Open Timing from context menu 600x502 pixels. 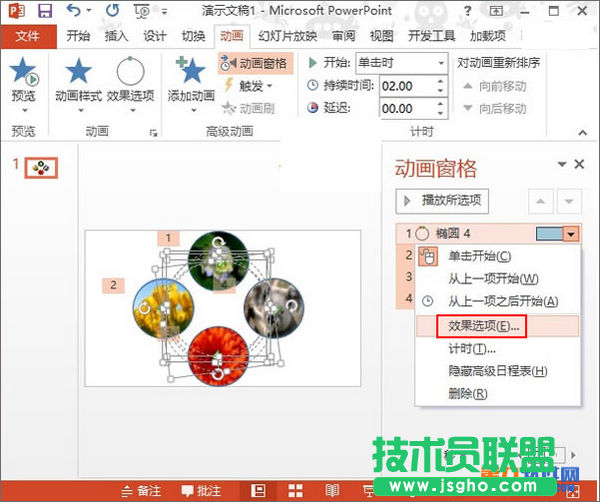497,349
